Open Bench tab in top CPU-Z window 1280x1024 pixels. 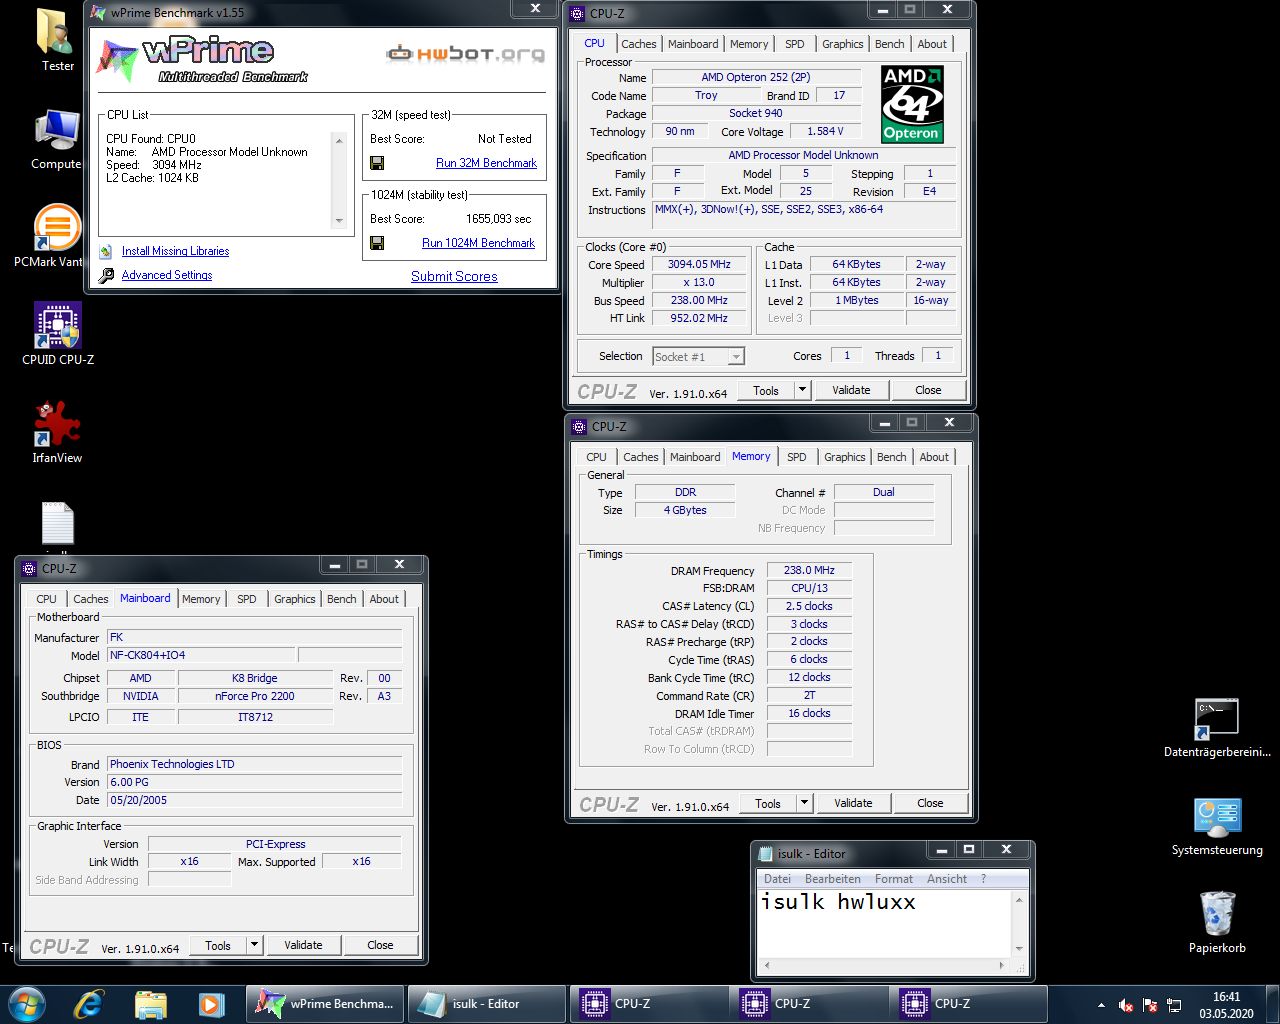click(x=889, y=44)
